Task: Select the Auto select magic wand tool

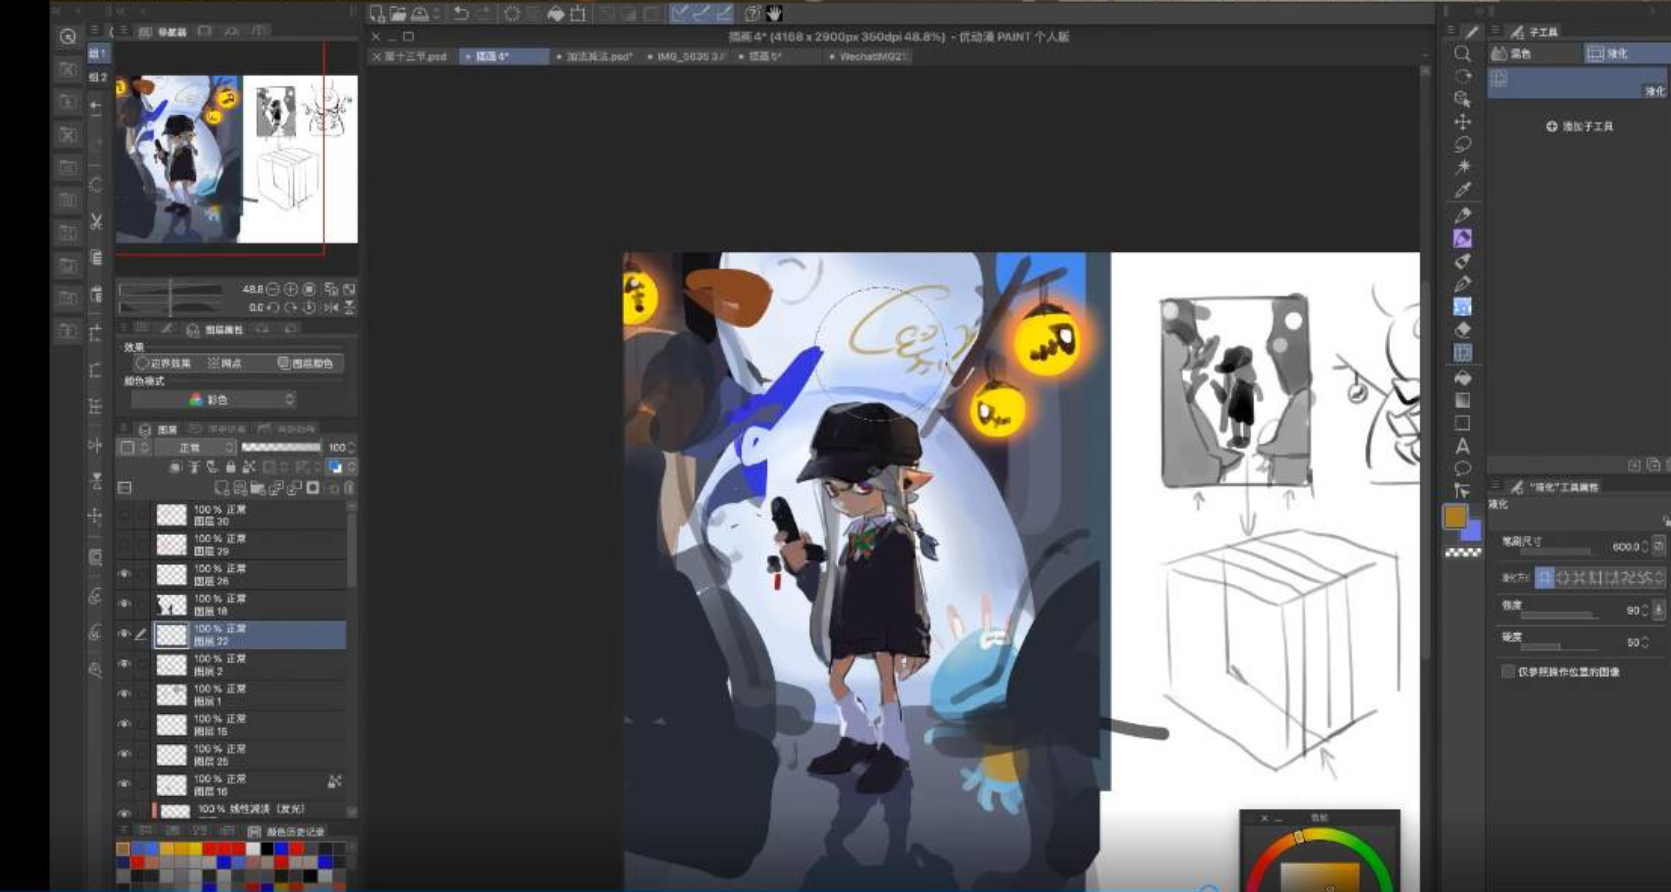Action: point(1462,167)
